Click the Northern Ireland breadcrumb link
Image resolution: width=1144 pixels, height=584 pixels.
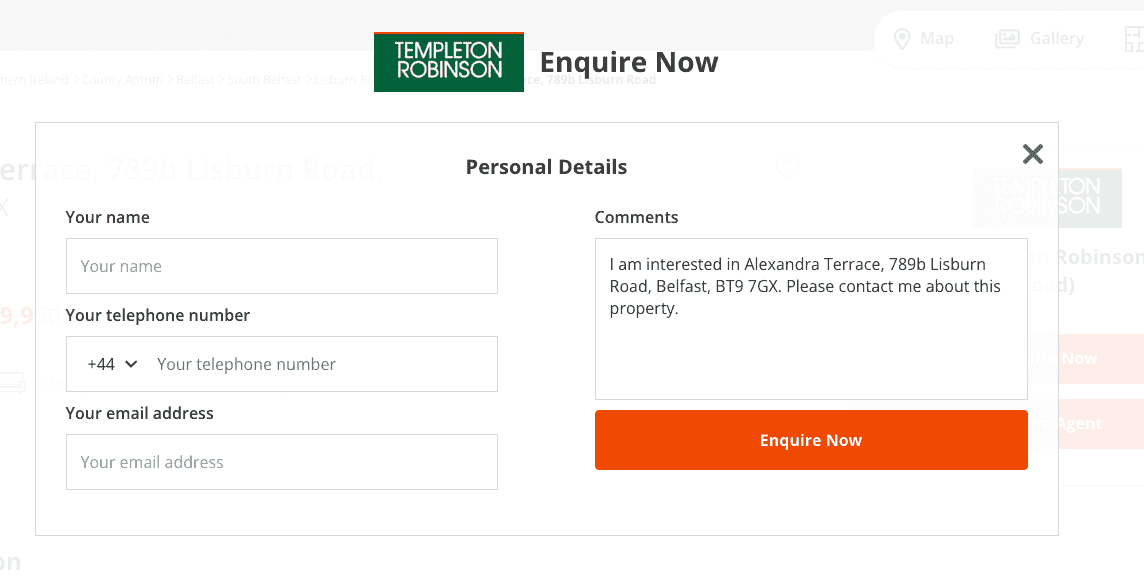(34, 80)
